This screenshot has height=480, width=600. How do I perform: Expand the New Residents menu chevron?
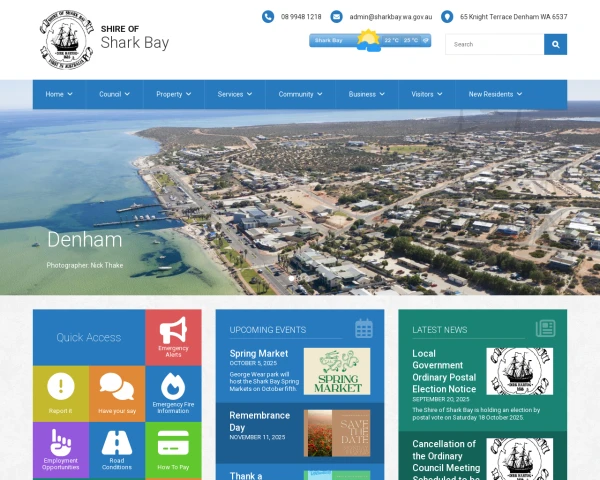coord(519,94)
